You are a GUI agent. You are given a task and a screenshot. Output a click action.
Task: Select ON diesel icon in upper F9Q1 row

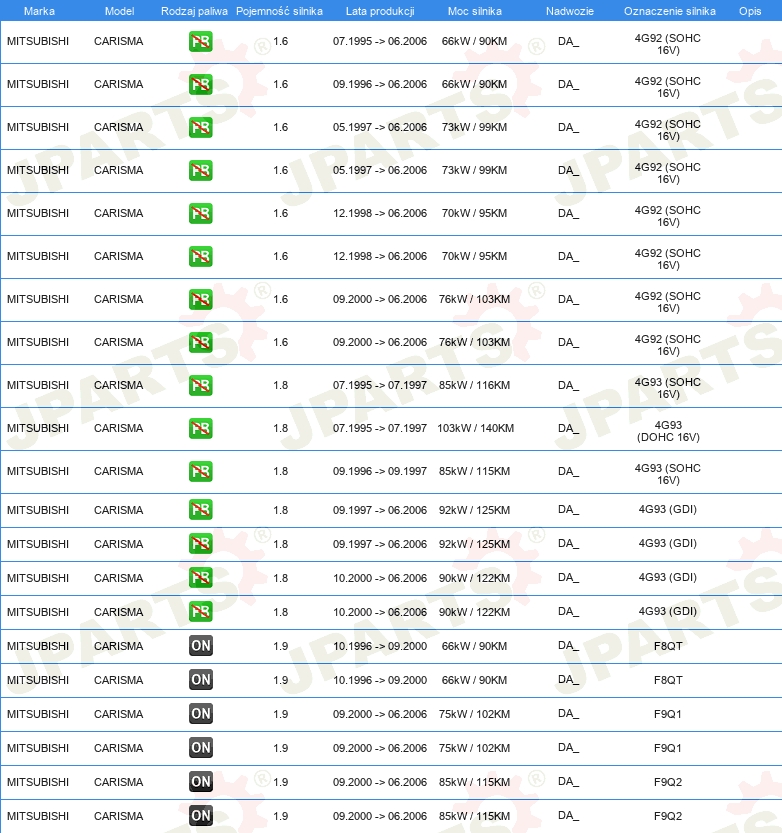pos(201,713)
